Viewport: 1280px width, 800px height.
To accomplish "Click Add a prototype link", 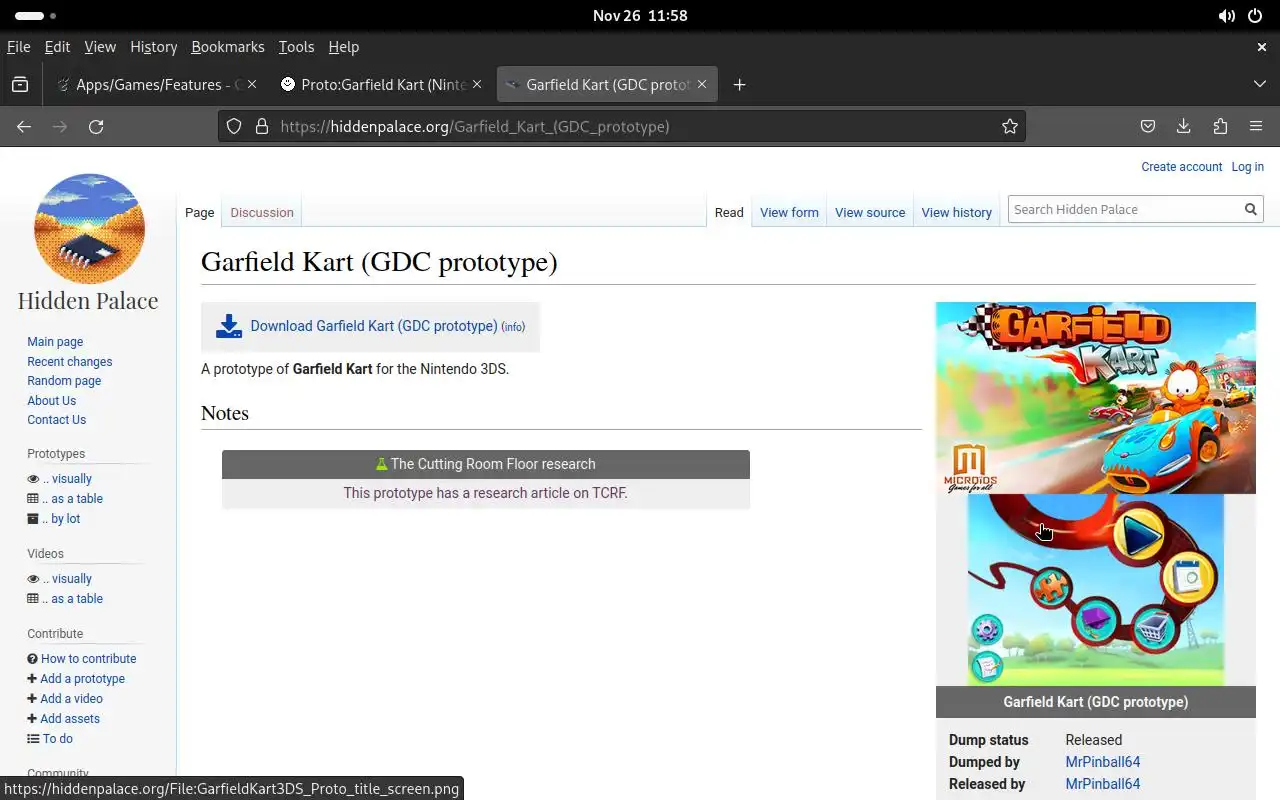I will coord(82,679).
